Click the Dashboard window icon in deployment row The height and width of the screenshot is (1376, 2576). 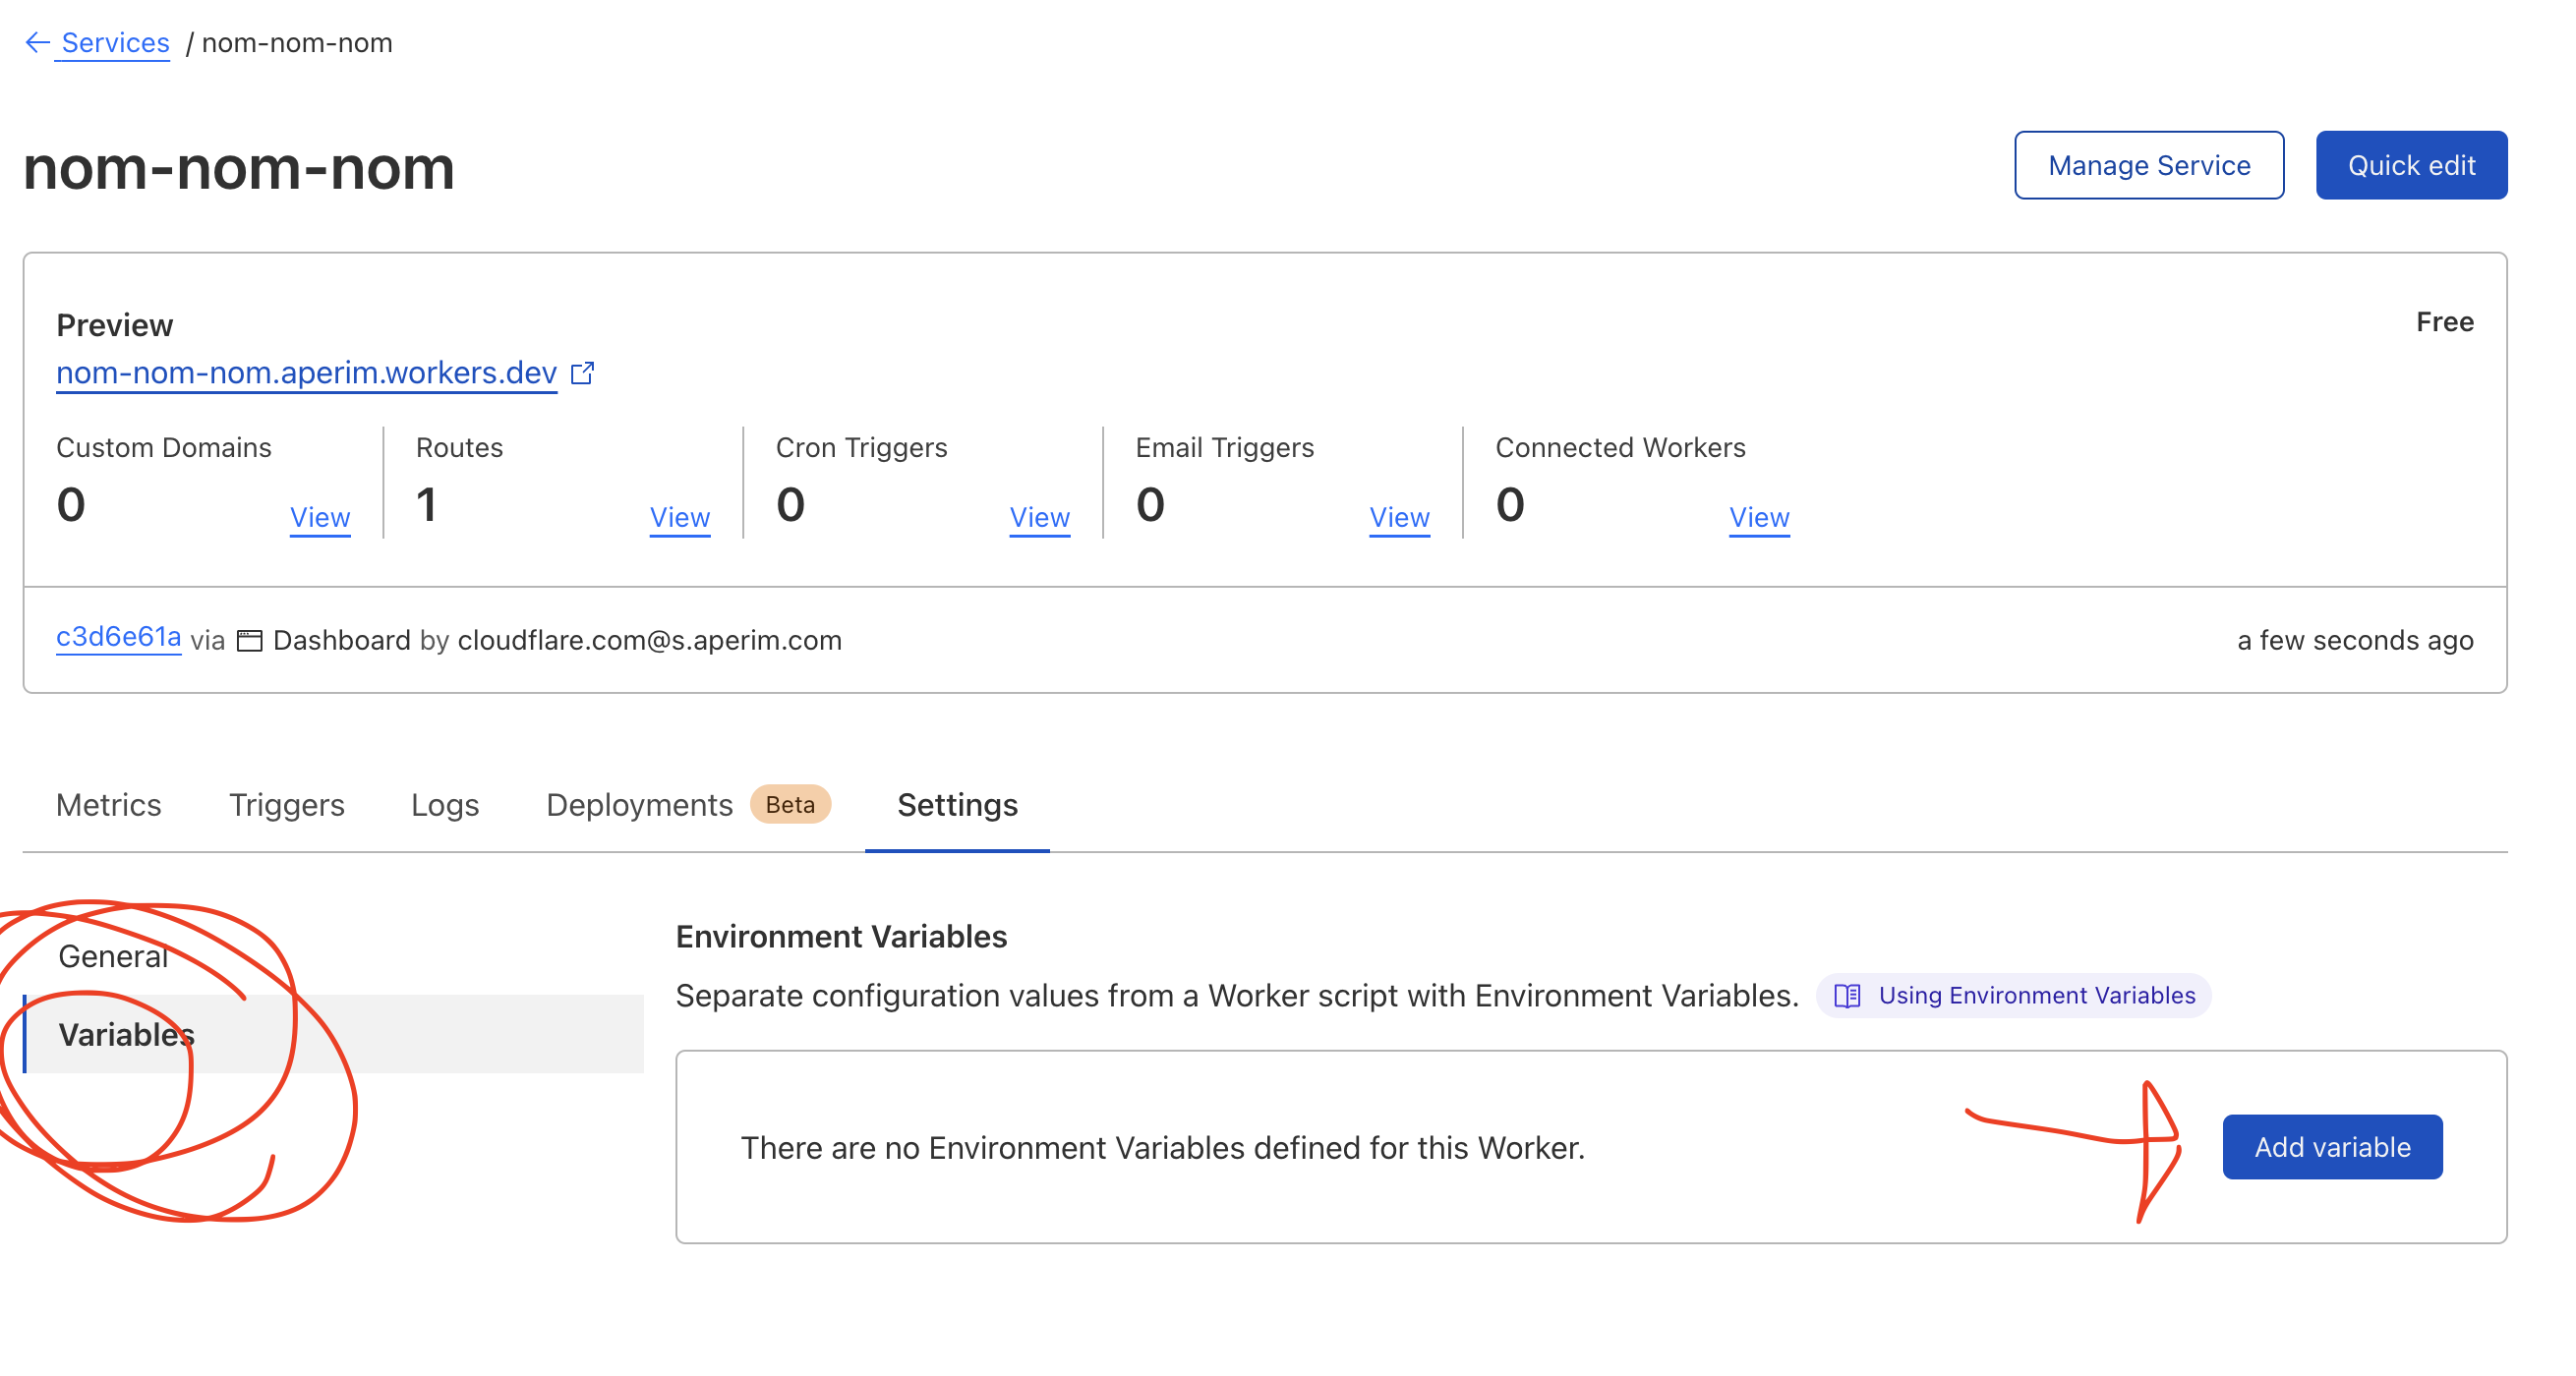249,640
